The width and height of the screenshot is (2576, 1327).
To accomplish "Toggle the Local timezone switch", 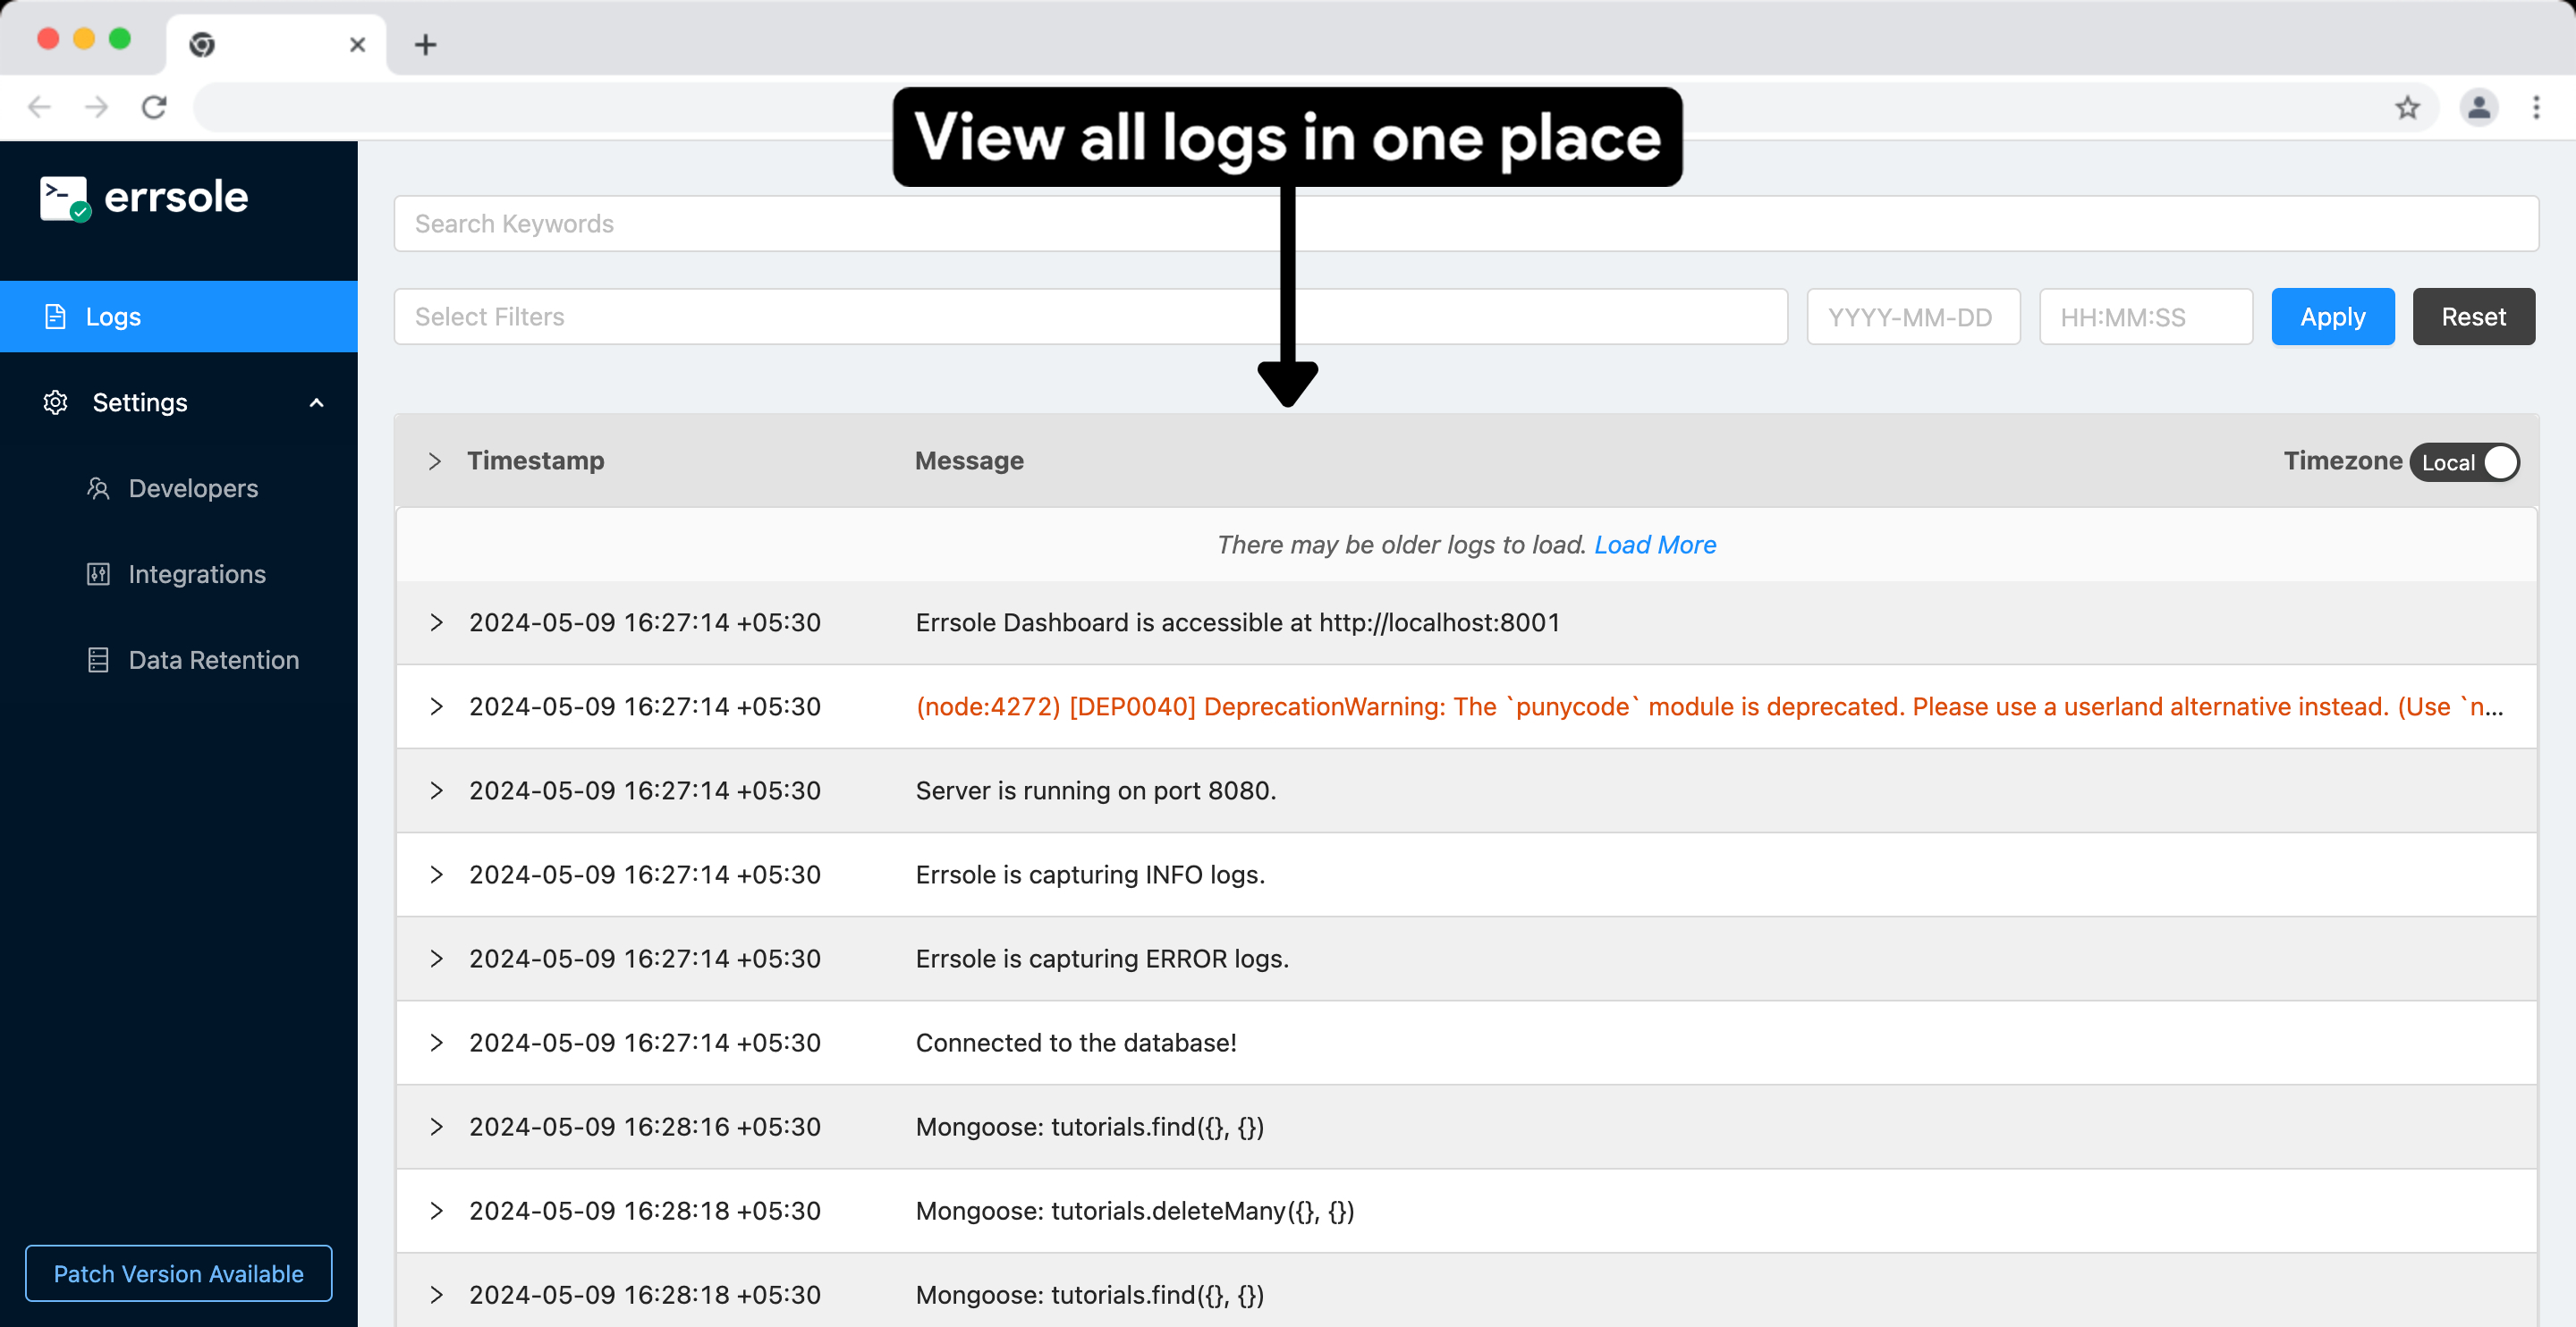I will pos(2465,462).
